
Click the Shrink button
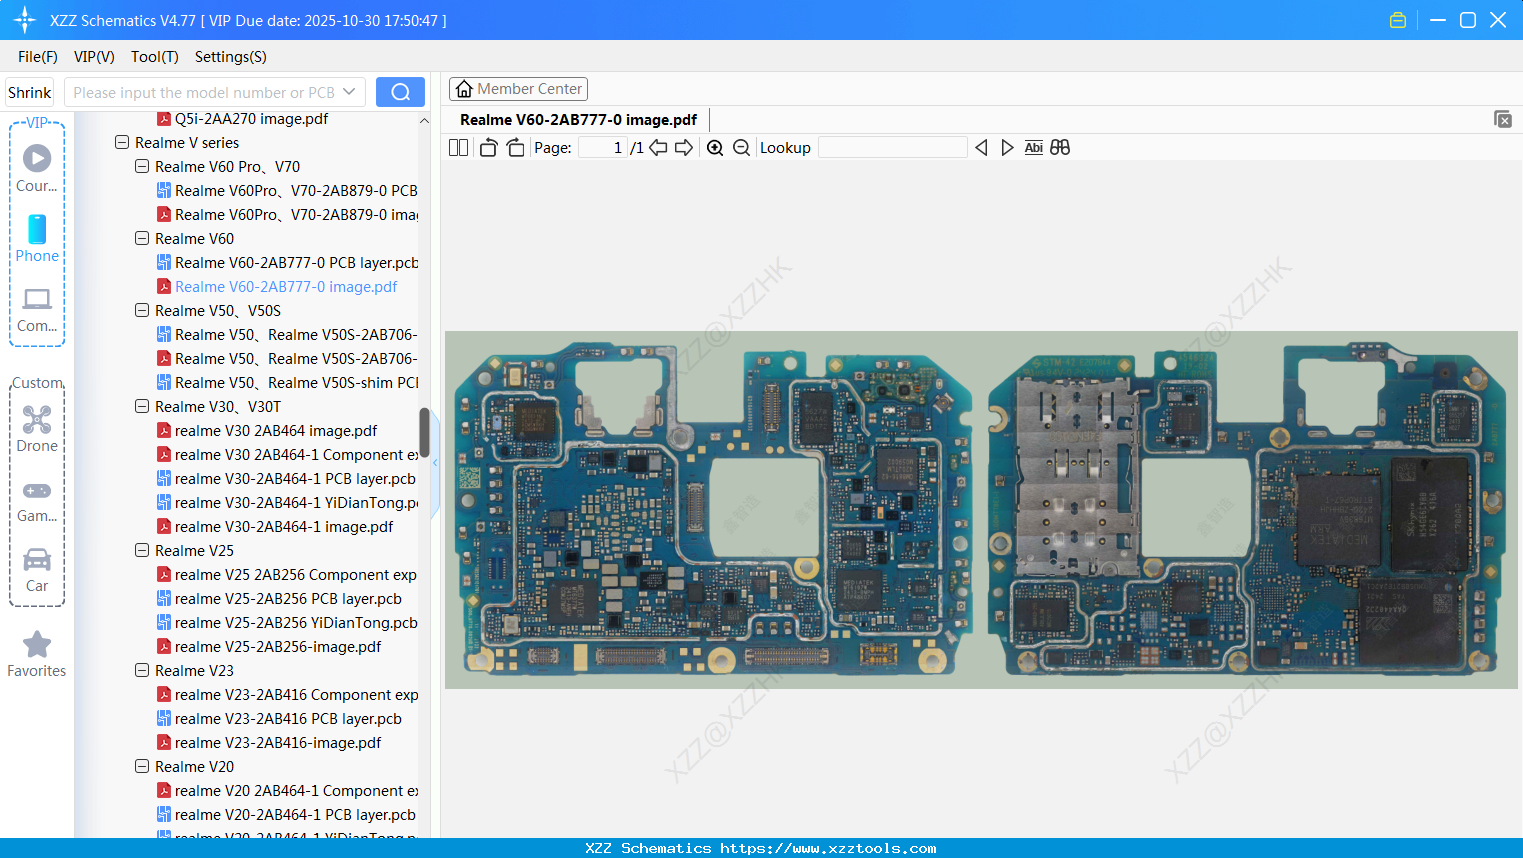(29, 91)
